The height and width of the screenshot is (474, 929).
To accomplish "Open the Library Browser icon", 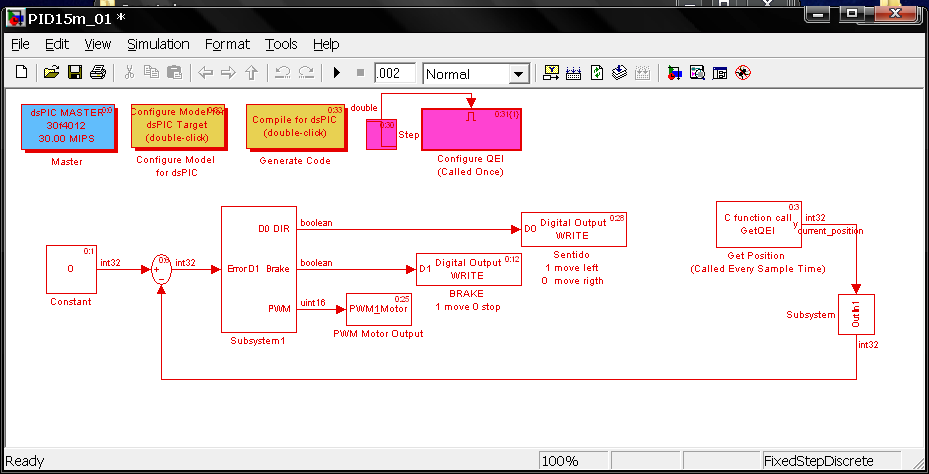I will click(674, 73).
